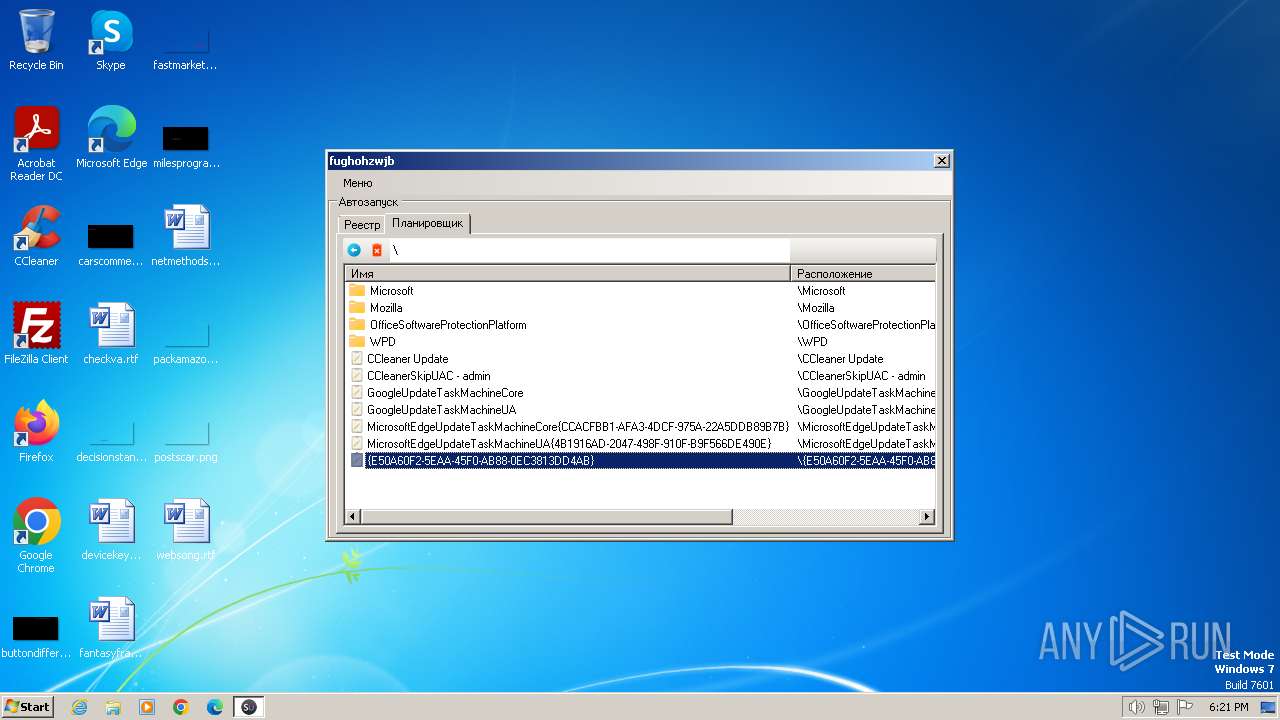Screen dimensions: 1280x720
Task: Open netmethods document icon on desktop
Action: (186, 236)
